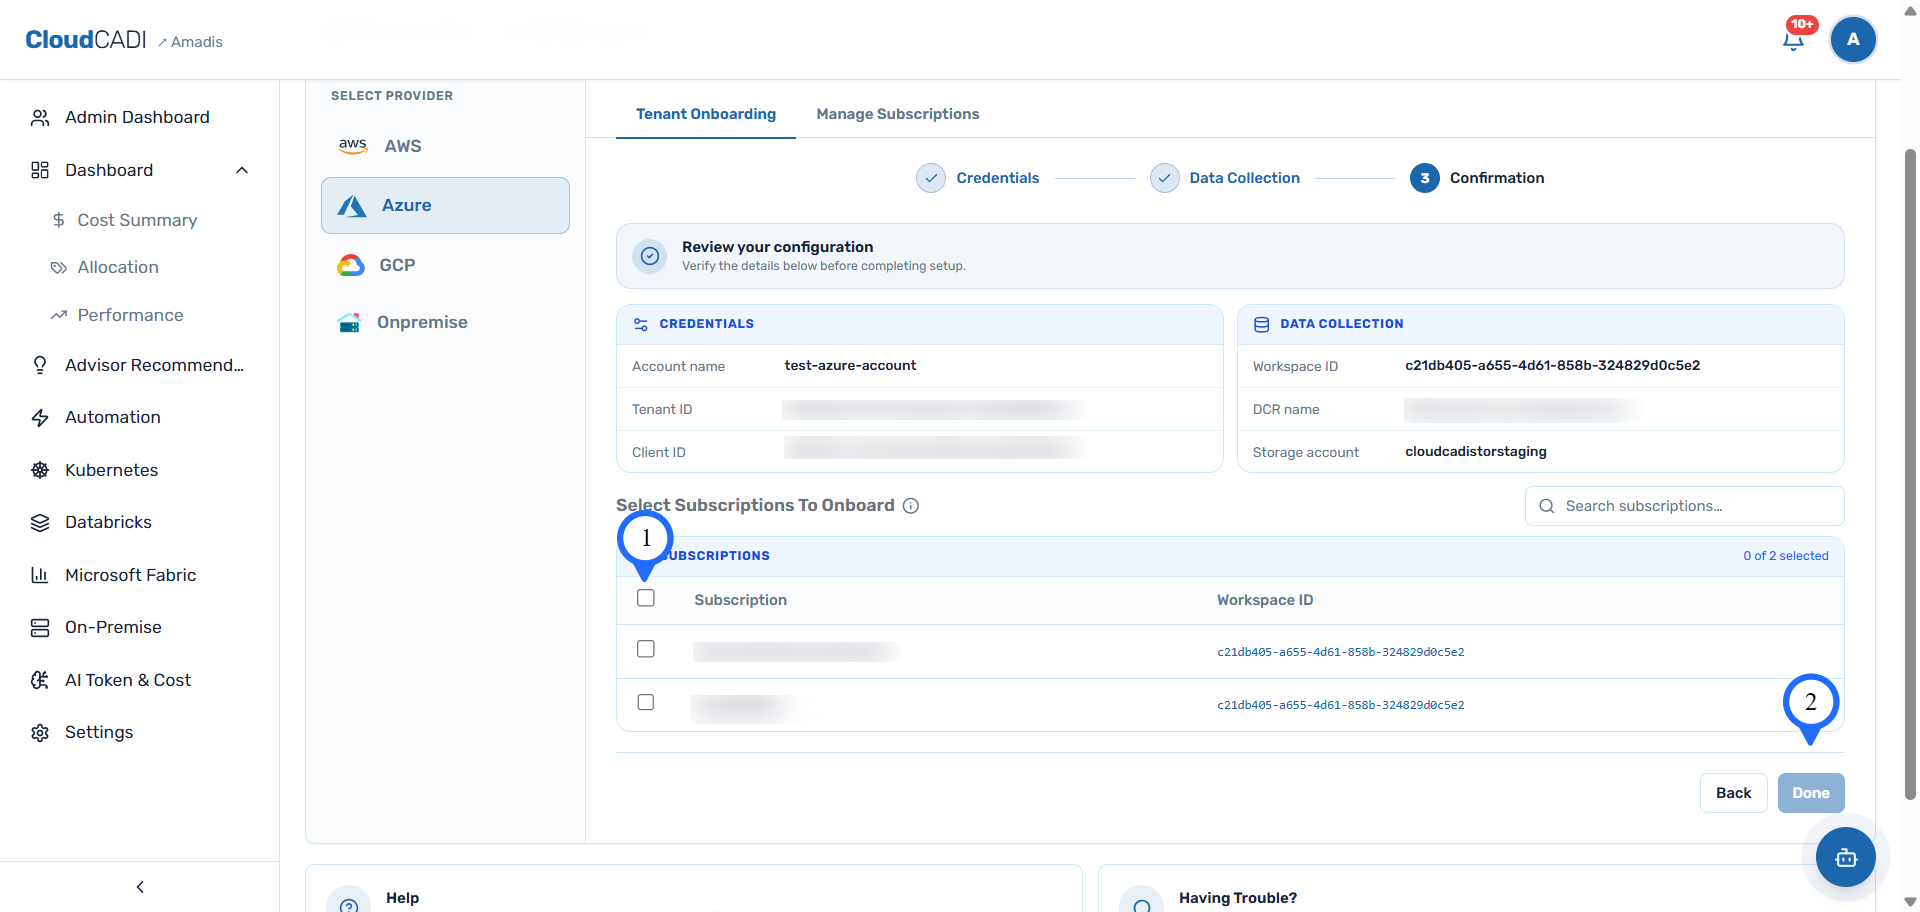Go to Allocation page
This screenshot has height=912, width=1920.
118,268
